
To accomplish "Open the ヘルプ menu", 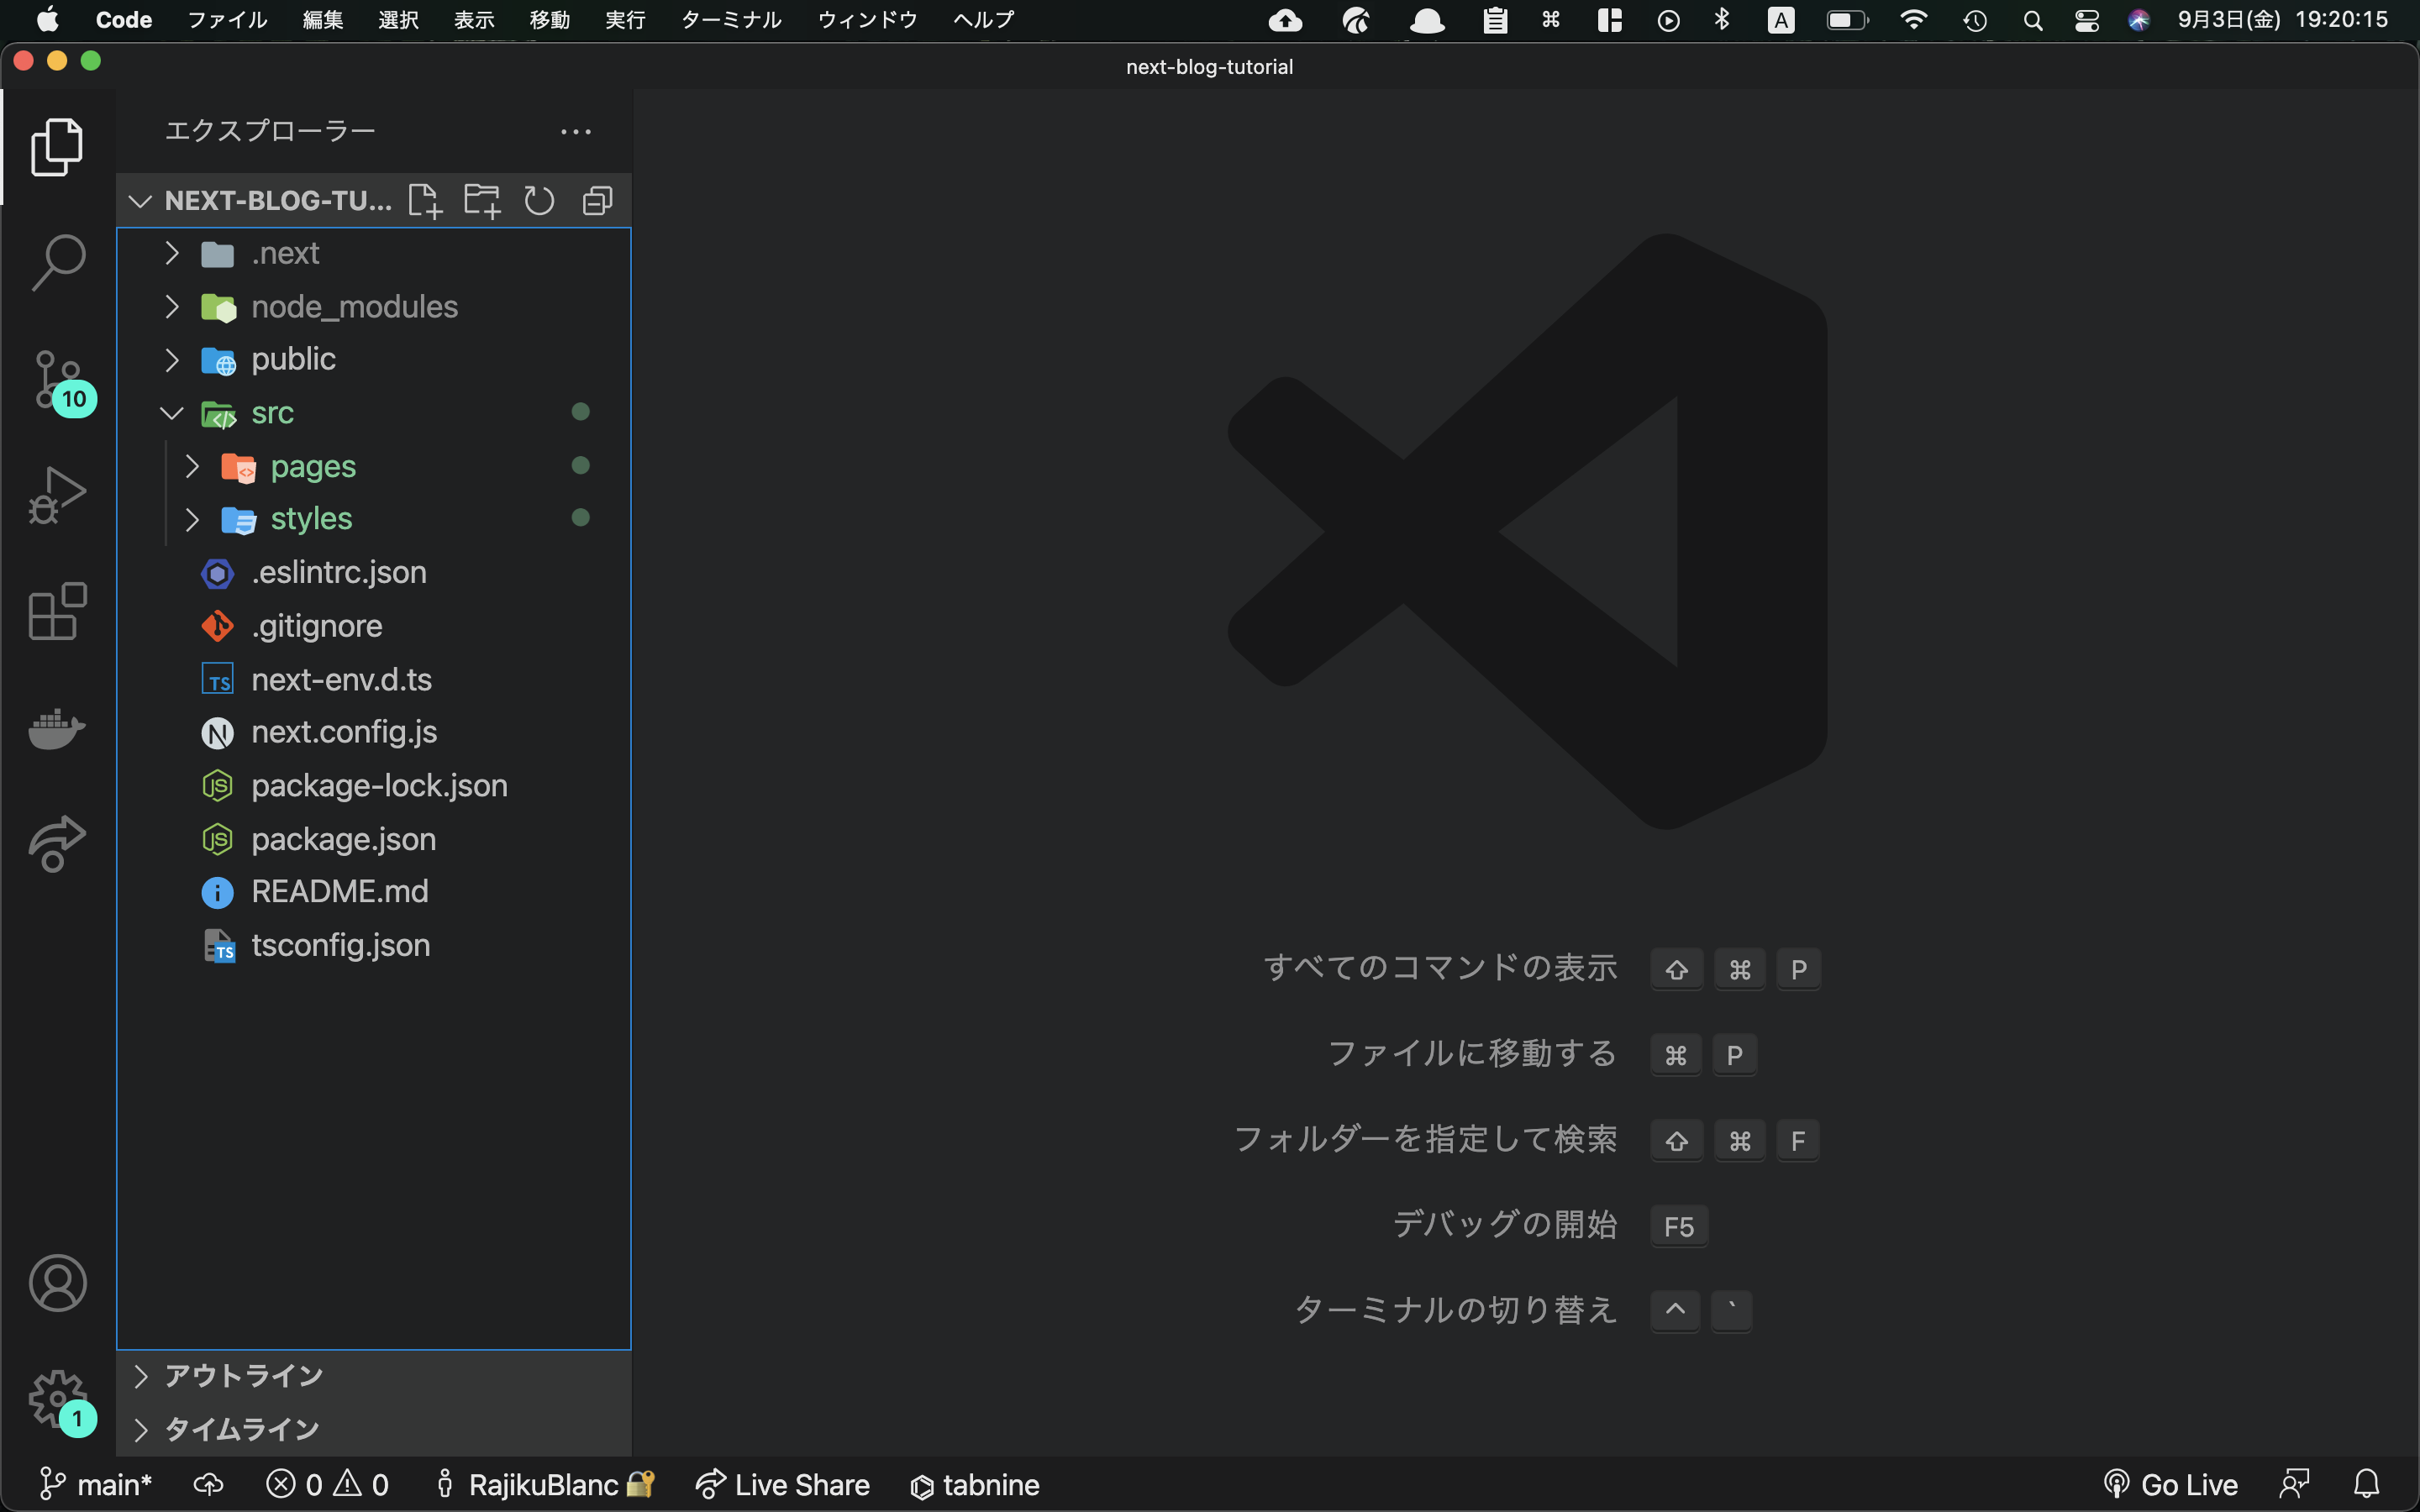I will 983,20.
